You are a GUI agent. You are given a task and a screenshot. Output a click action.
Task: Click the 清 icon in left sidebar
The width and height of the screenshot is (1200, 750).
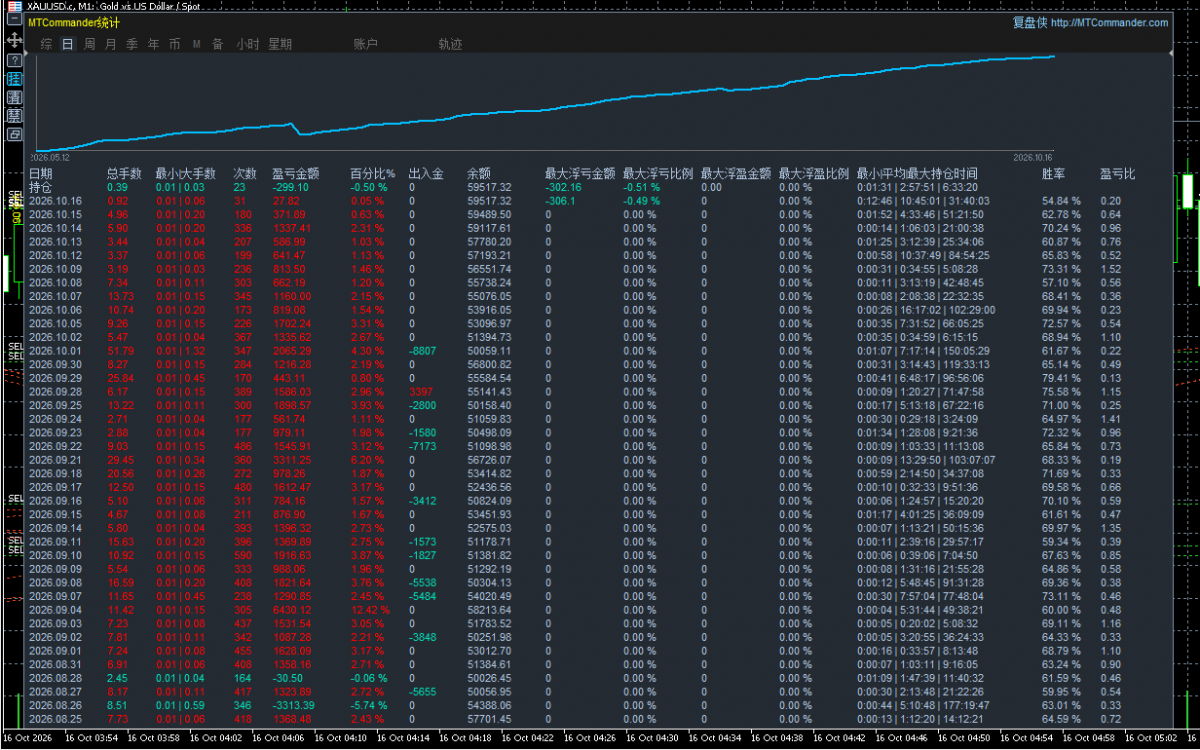[x=14, y=97]
